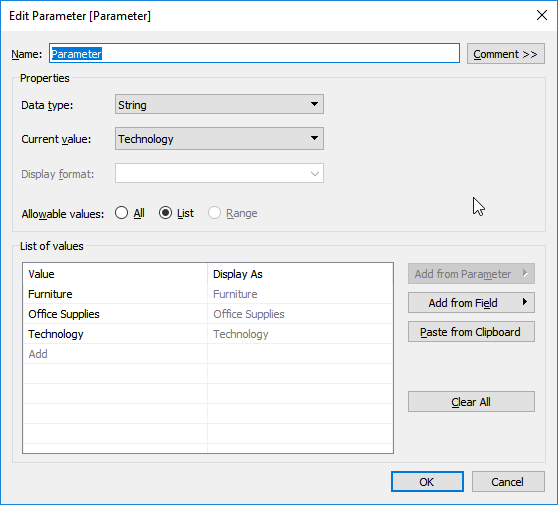Screen dimensions: 558x505
Task: Close the Edit Parameter dialog
Action: click(542, 15)
